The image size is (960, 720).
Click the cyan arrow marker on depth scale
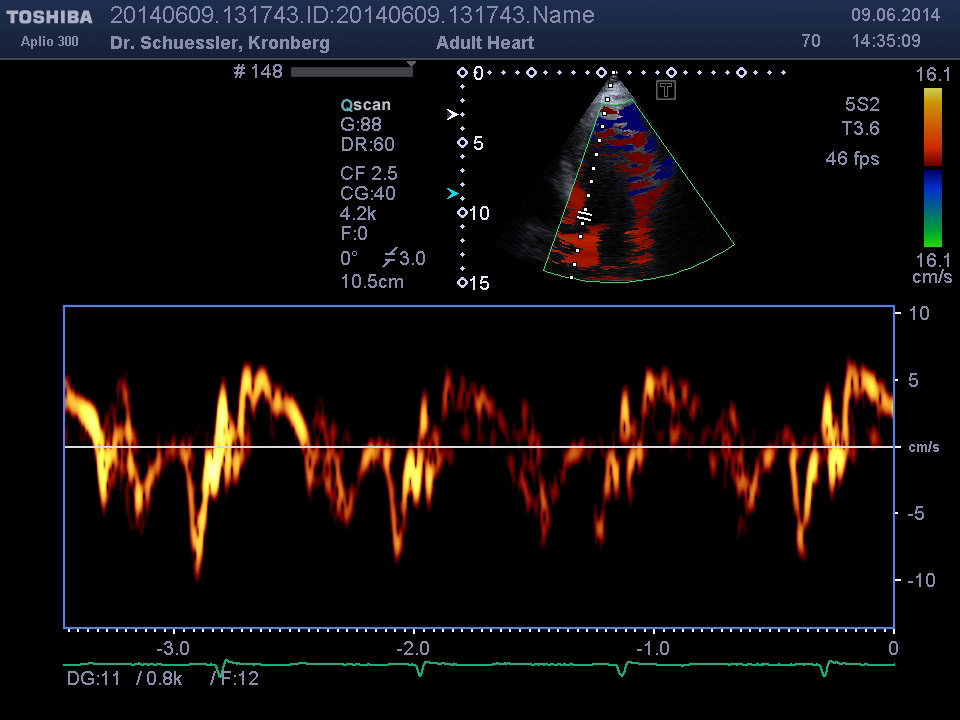click(x=452, y=193)
